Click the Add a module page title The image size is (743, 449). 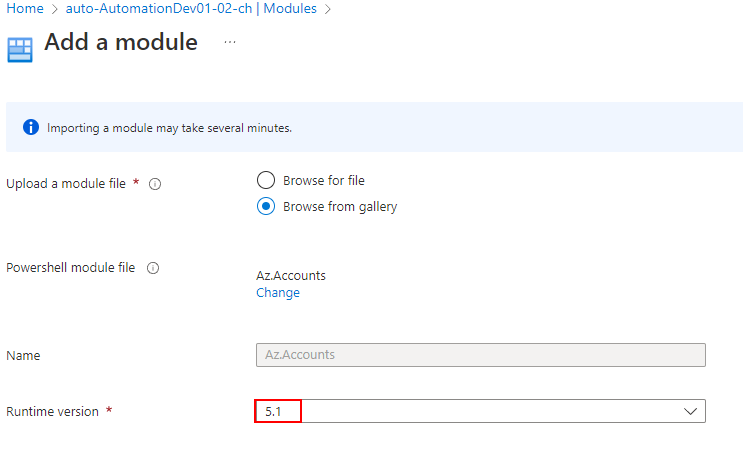coord(121,42)
